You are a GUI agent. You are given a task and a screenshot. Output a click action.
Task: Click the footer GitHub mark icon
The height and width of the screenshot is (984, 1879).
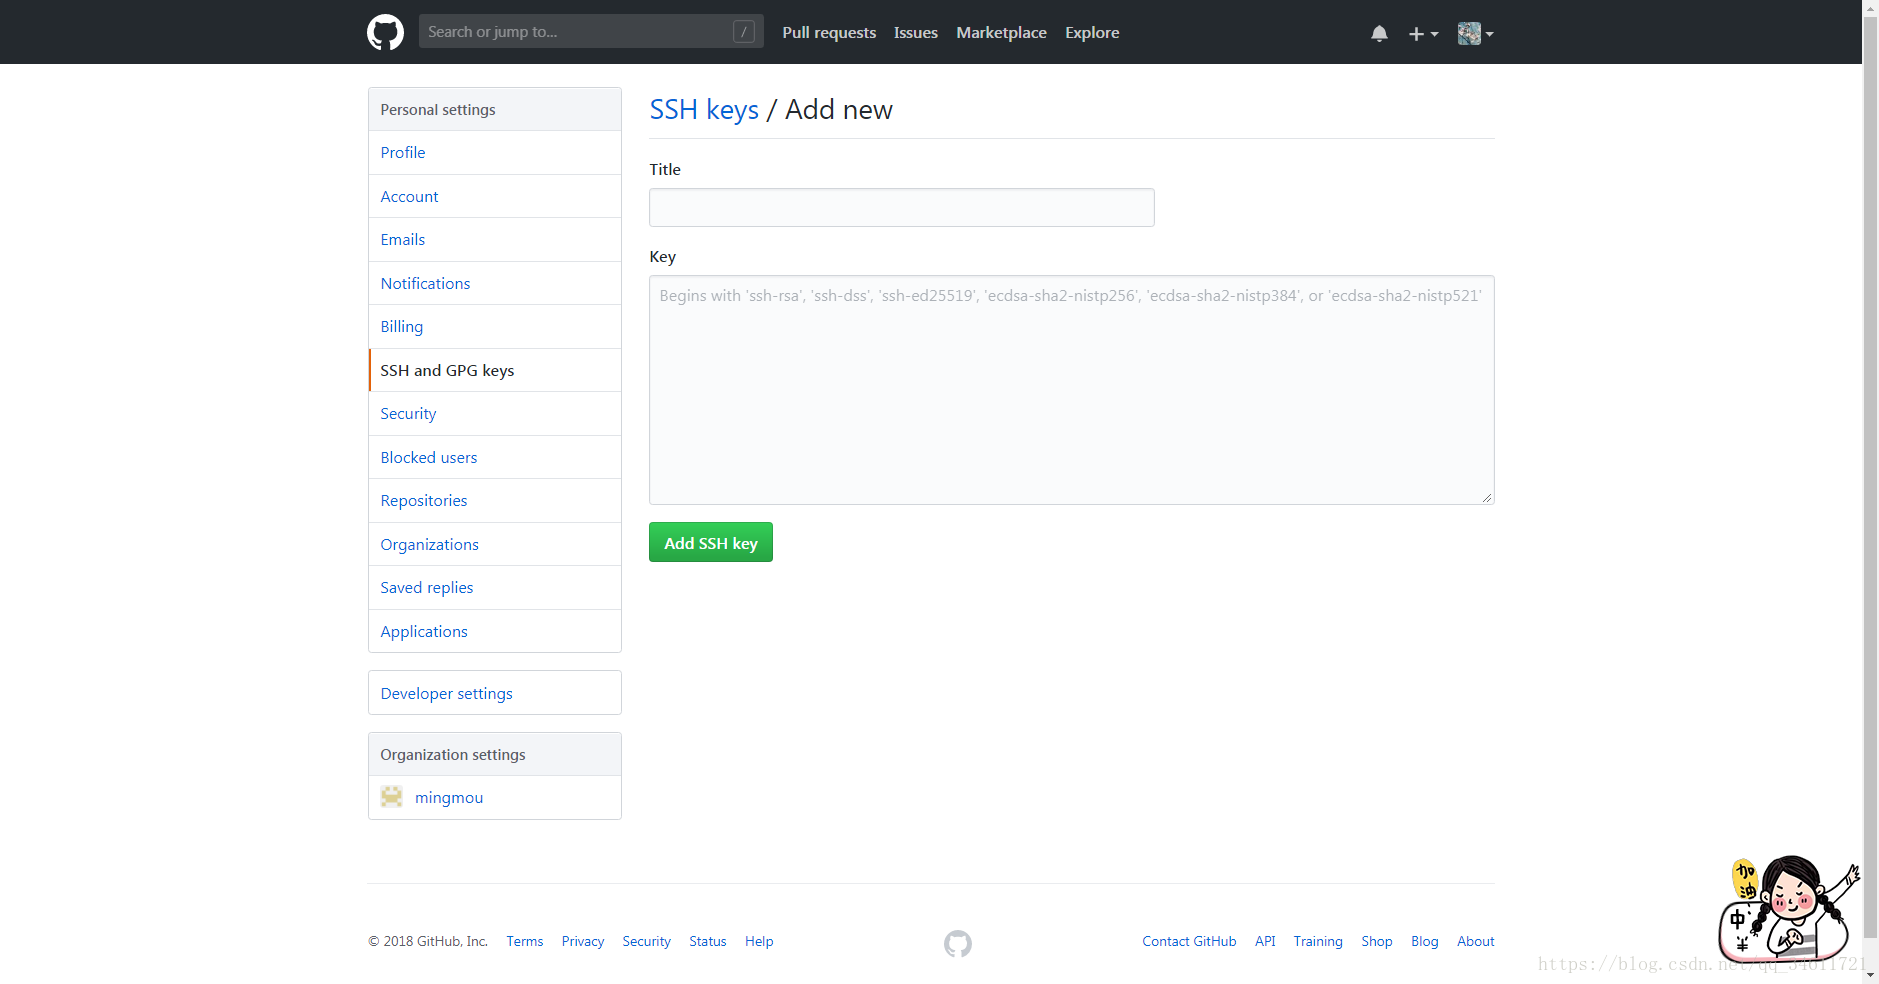pyautogui.click(x=958, y=943)
